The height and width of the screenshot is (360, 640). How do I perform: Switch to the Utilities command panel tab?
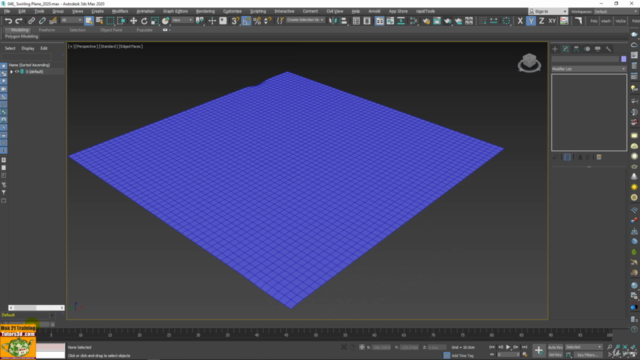608,49
